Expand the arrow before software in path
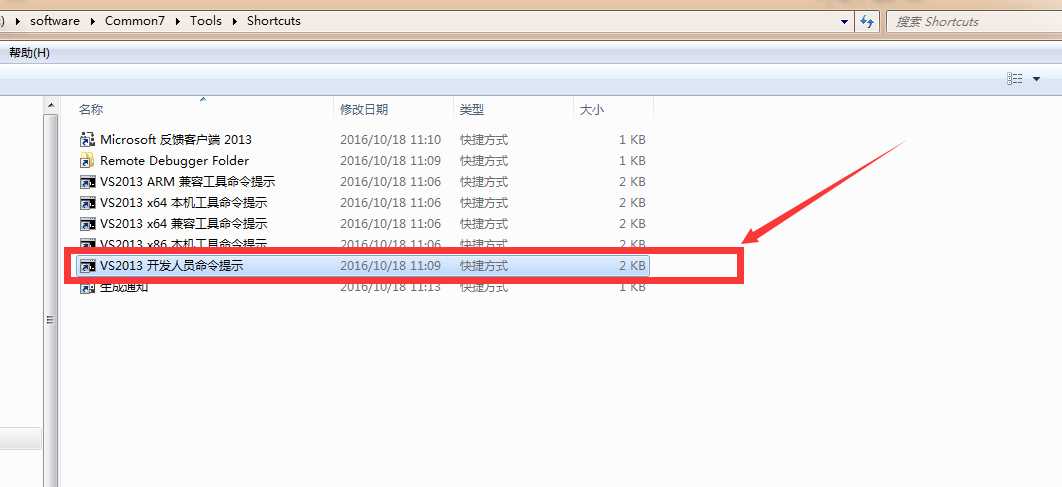This screenshot has height=487, width=1062. pyautogui.click(x=18, y=21)
